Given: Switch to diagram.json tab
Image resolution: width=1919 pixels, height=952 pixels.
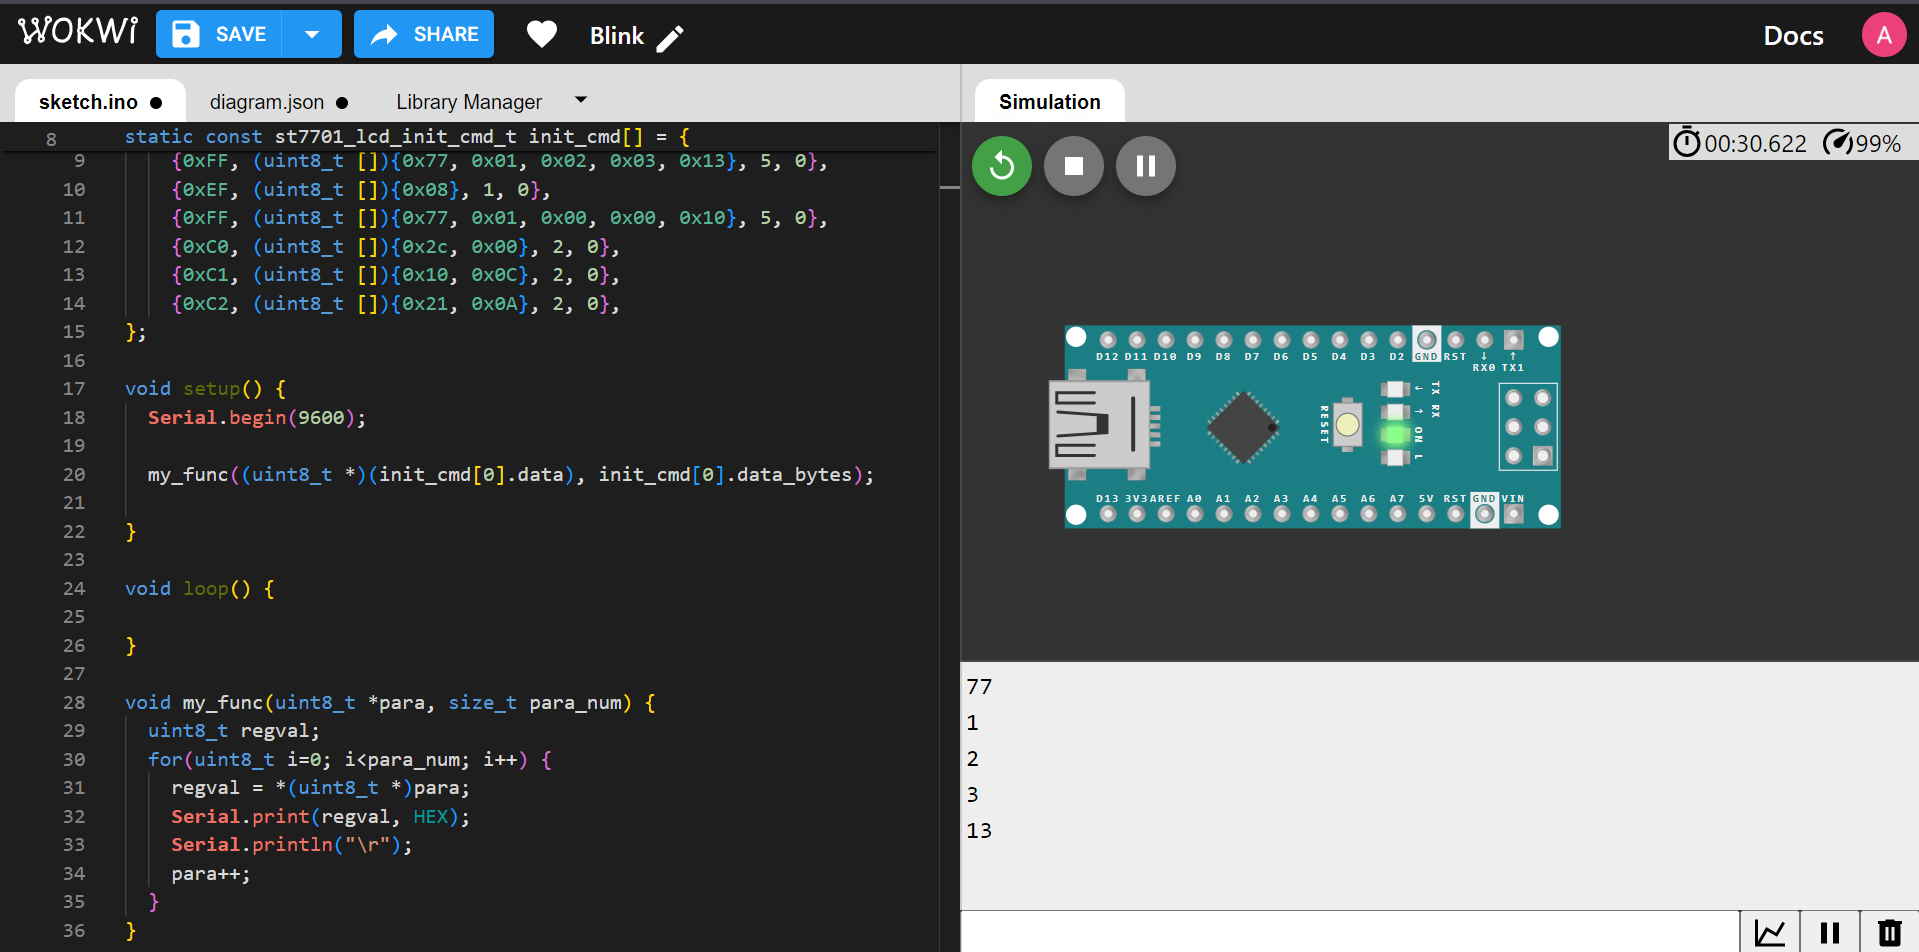Looking at the screenshot, I should point(267,102).
